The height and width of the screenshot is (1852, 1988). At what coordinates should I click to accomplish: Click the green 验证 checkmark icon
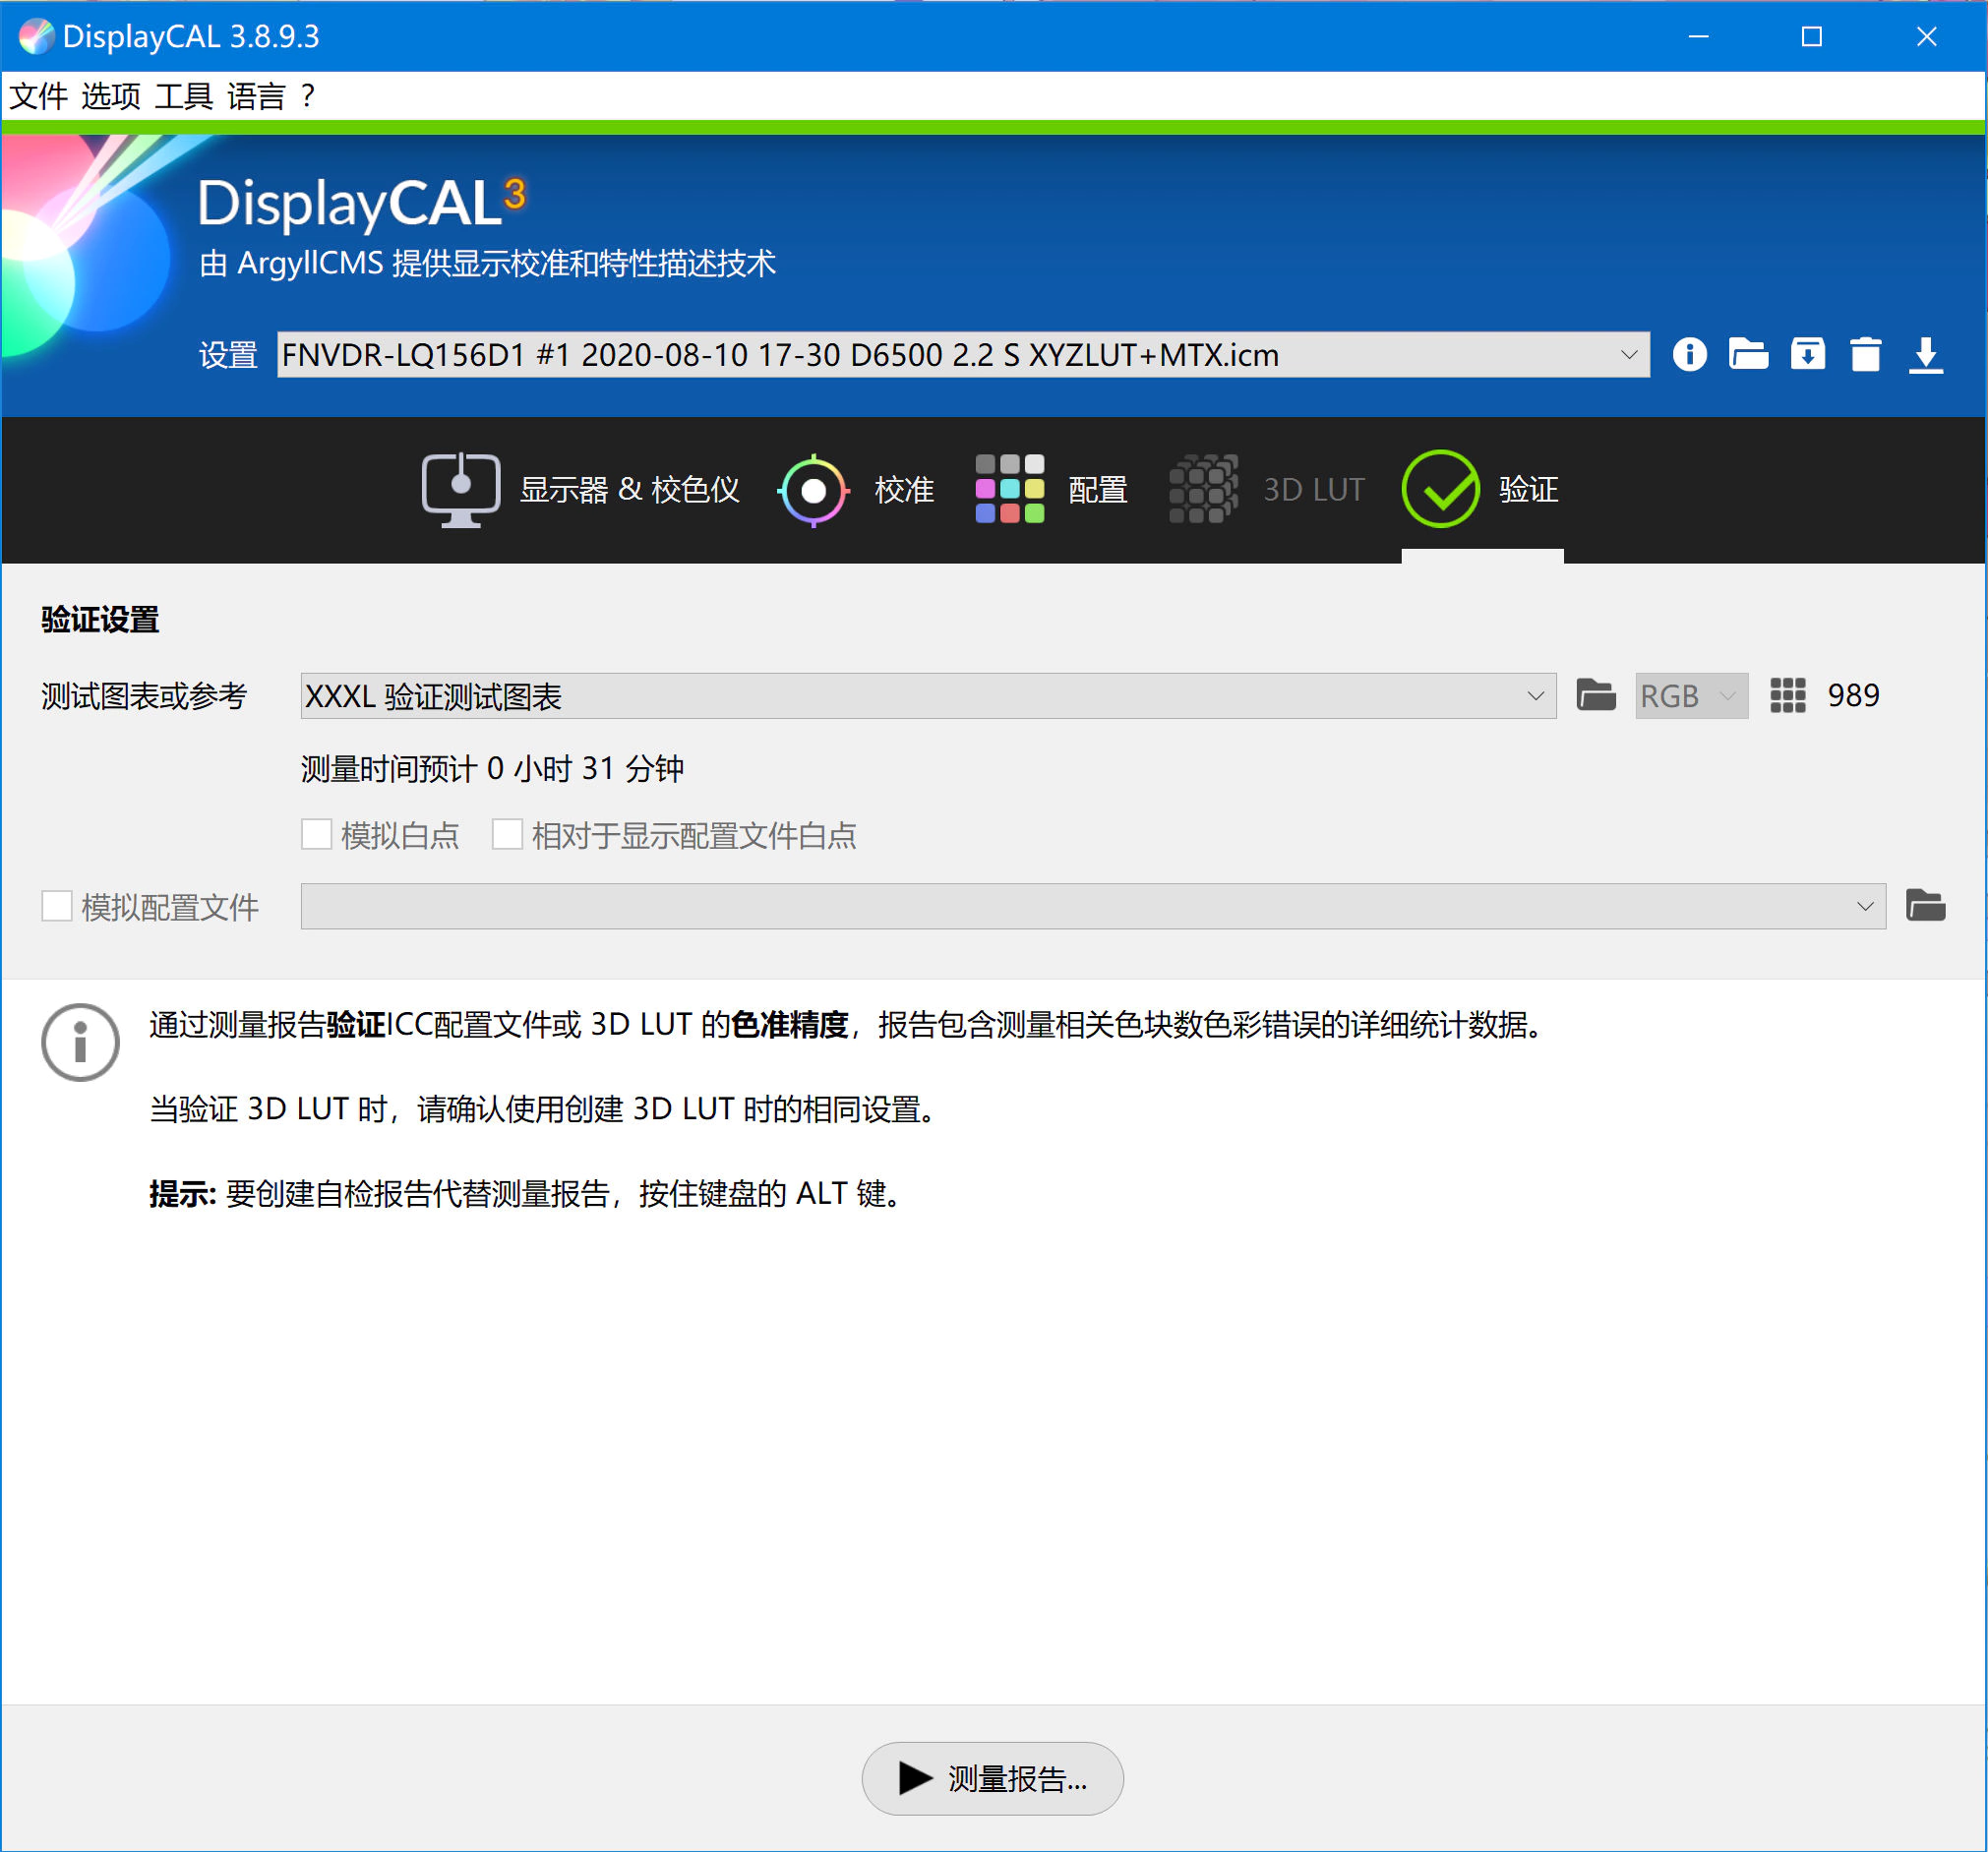1440,489
